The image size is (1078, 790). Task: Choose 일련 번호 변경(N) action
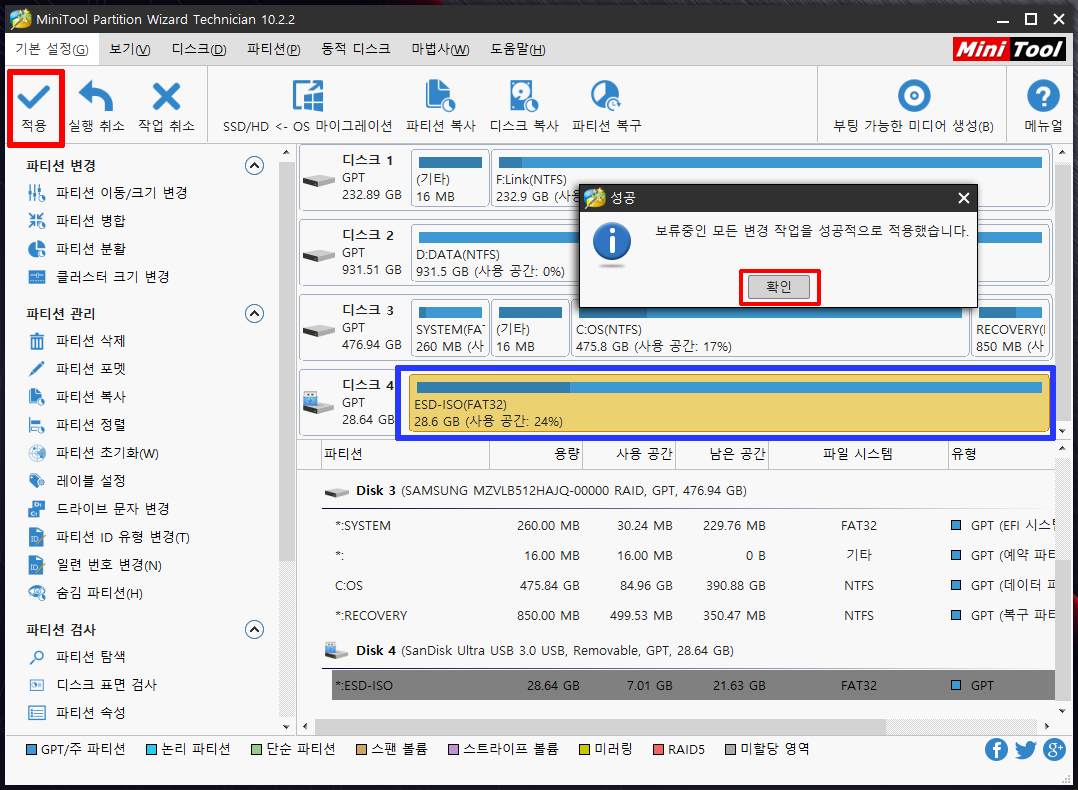tap(94, 565)
